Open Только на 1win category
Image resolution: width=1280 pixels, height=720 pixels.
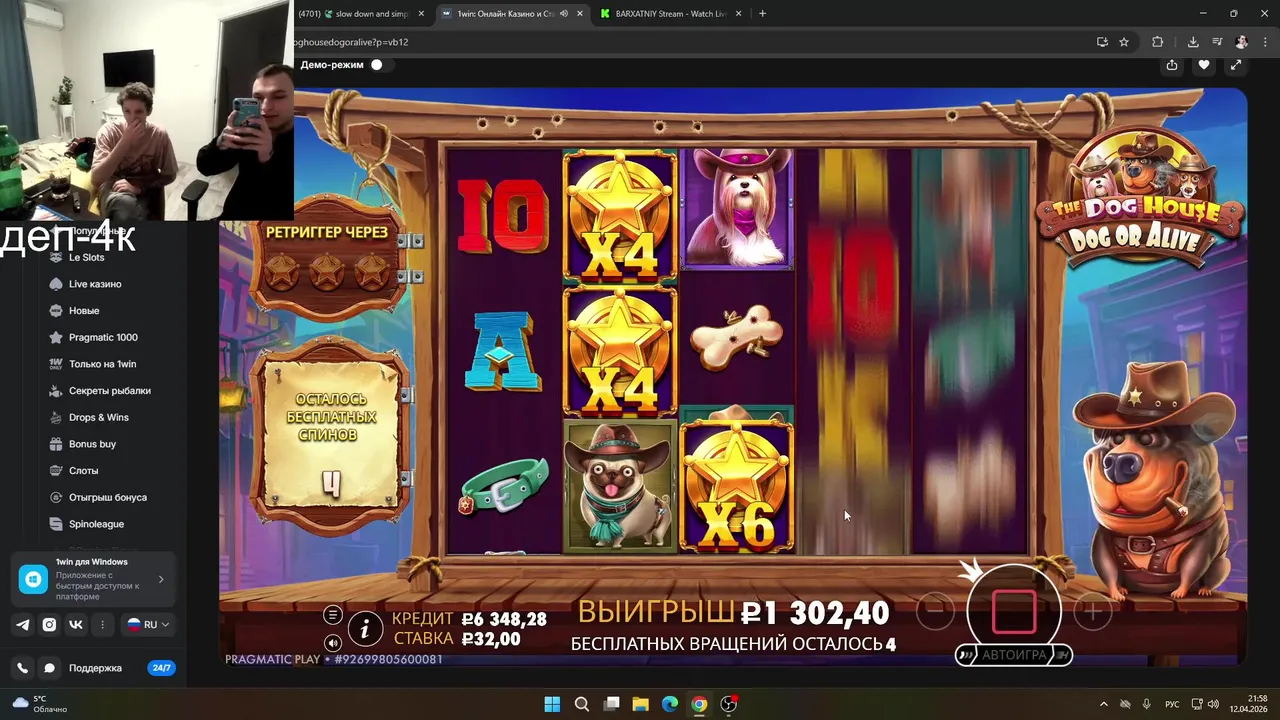pyautogui.click(x=102, y=364)
